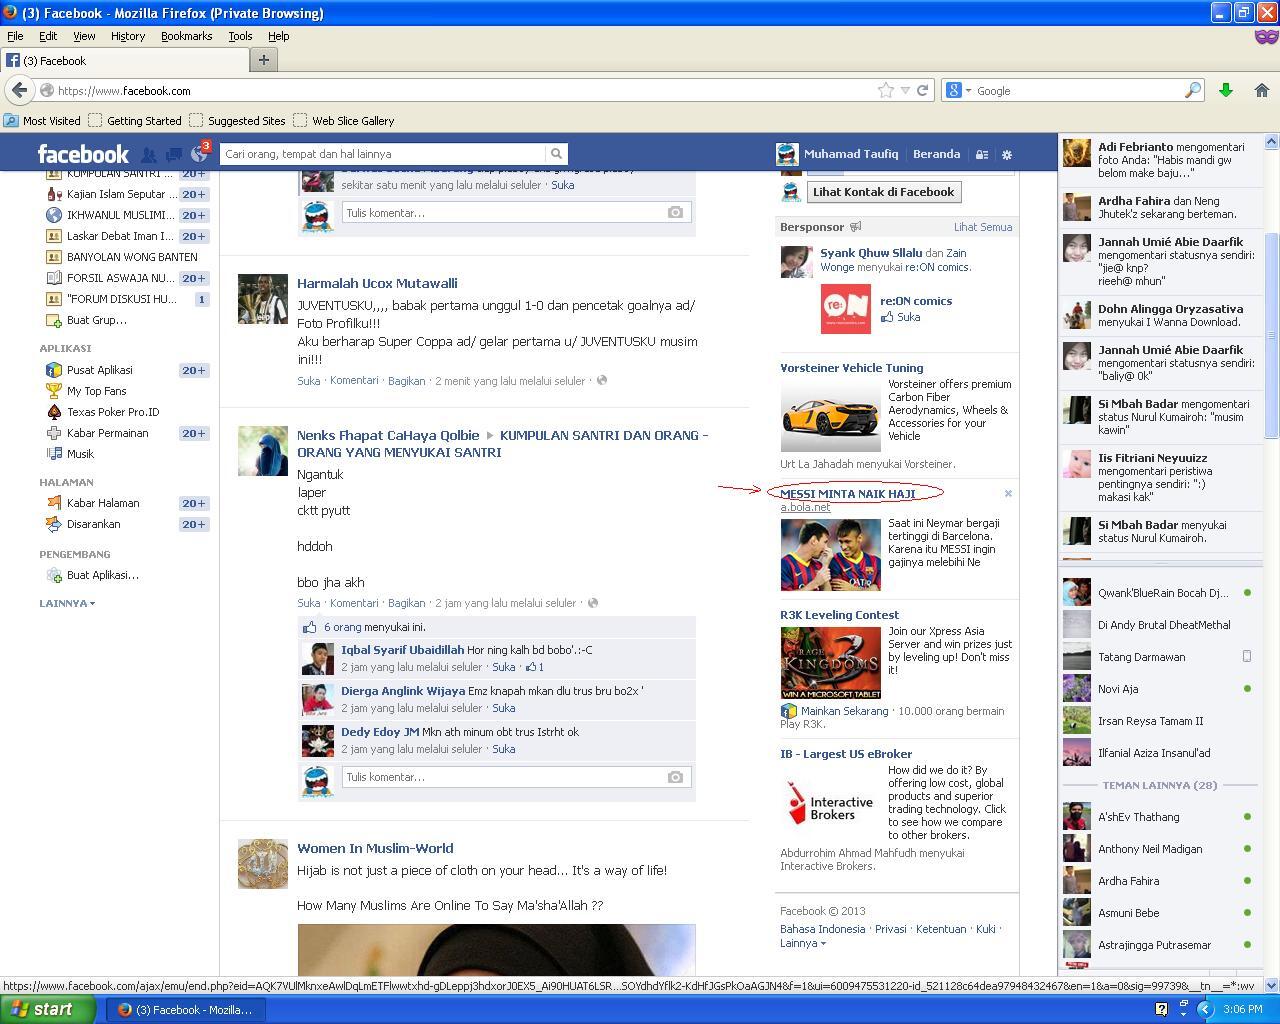Click the help icon in system tray
Image resolution: width=1280 pixels, height=1024 pixels.
[x=1161, y=1009]
